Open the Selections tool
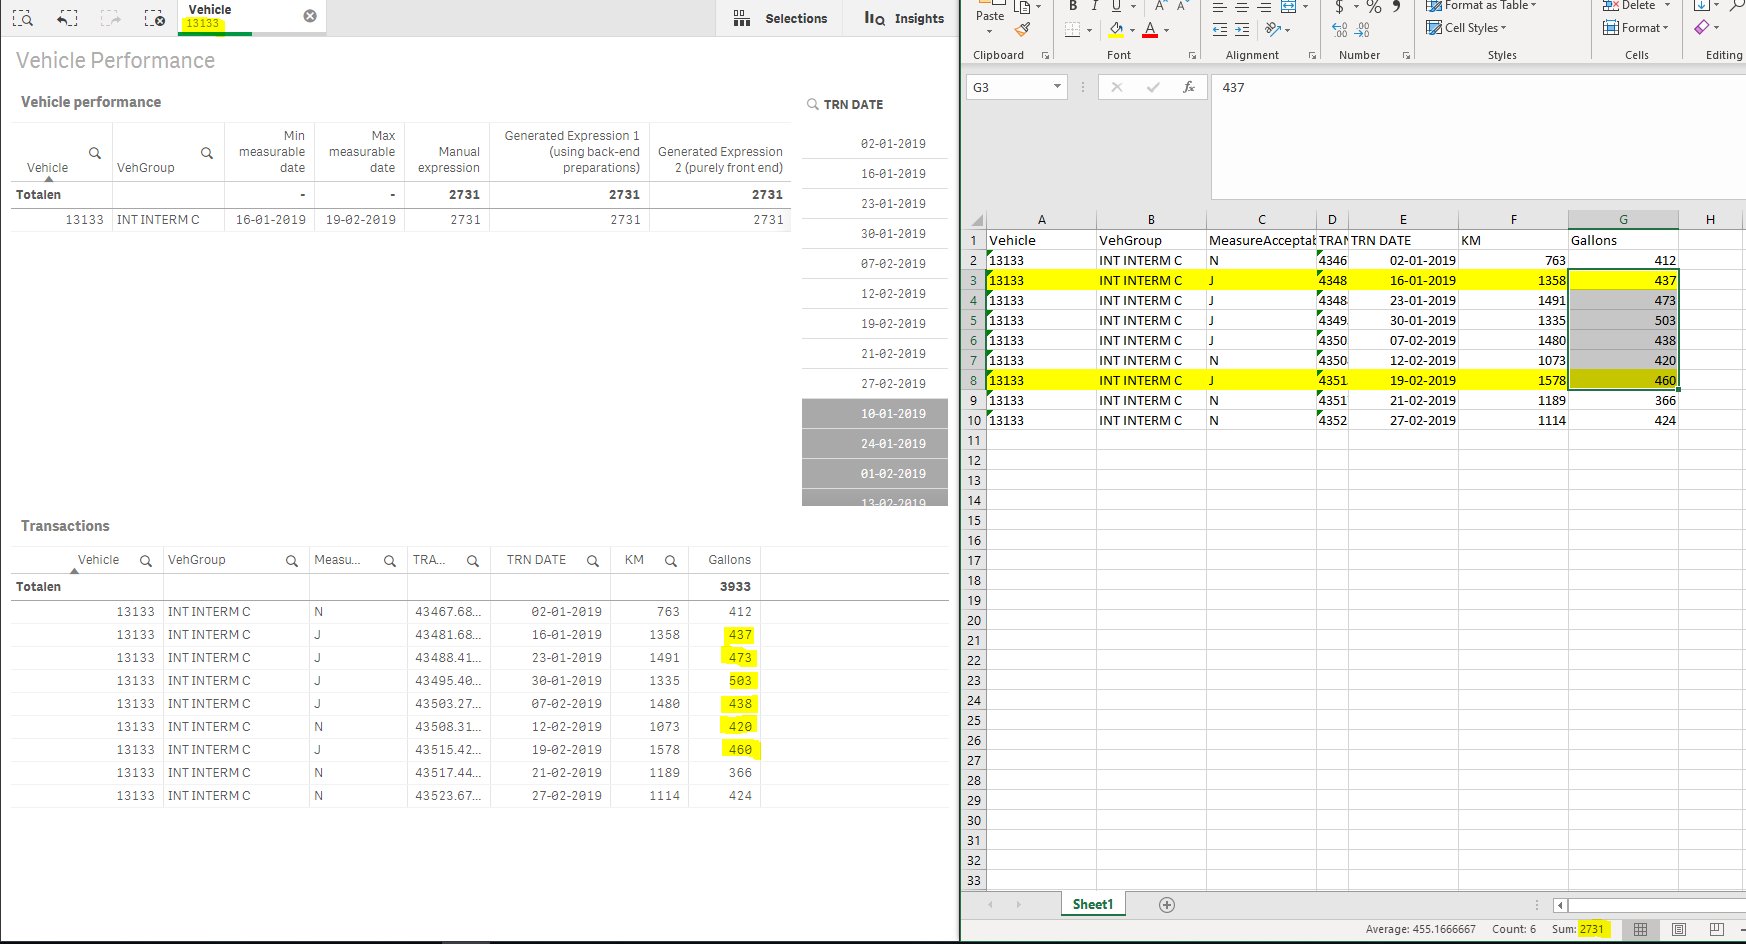The image size is (1746, 944). pyautogui.click(x=780, y=18)
